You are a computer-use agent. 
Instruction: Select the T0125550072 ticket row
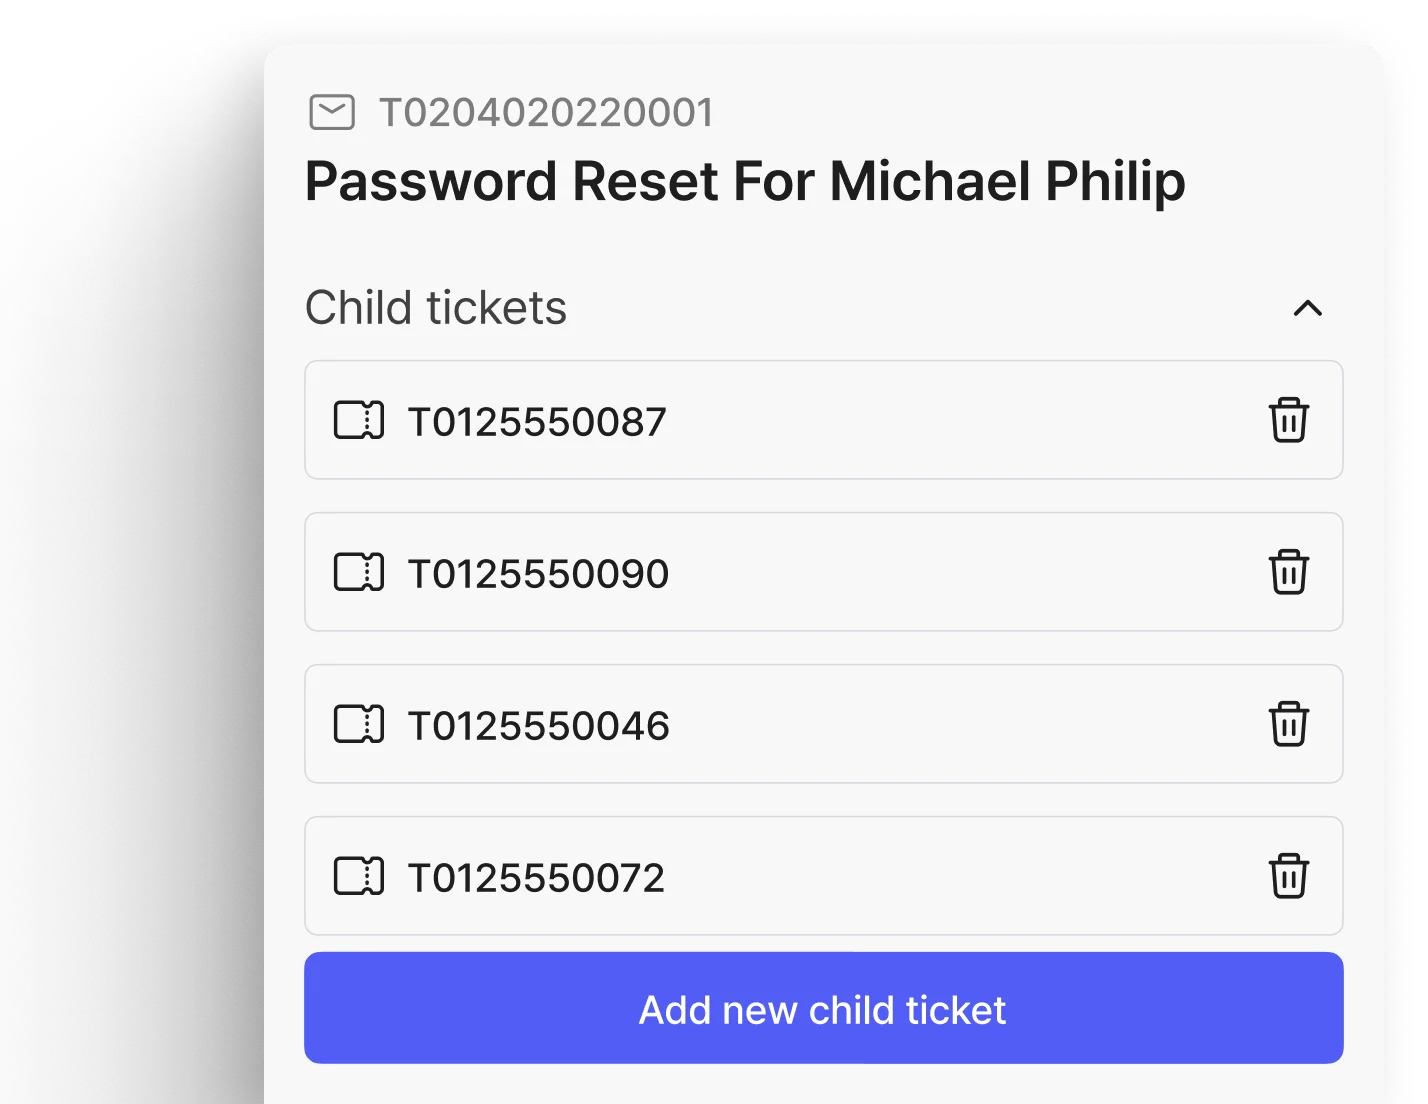(900, 877)
